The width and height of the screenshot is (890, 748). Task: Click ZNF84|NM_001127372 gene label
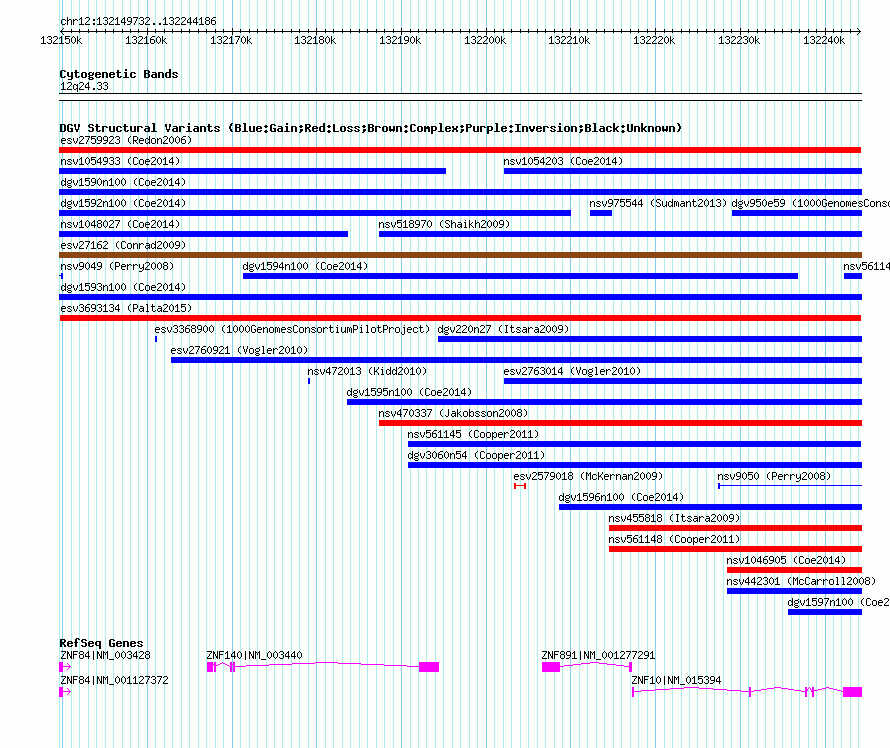pyautogui.click(x=115, y=680)
